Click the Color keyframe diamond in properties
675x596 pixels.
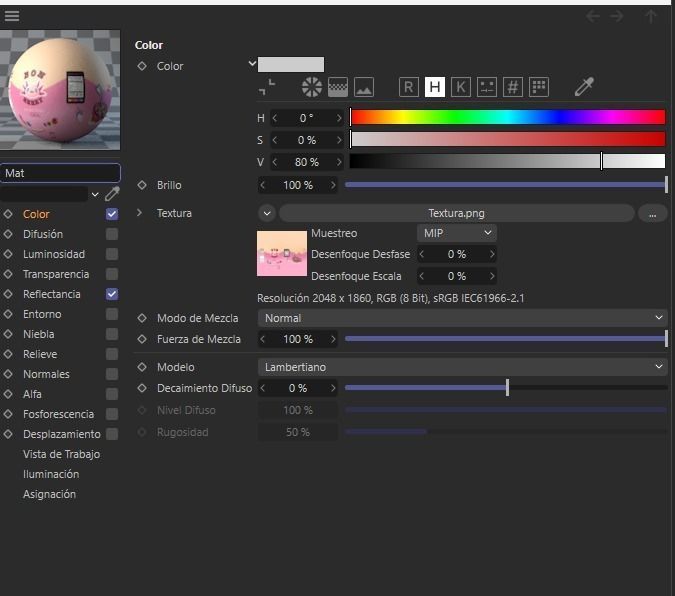142,66
